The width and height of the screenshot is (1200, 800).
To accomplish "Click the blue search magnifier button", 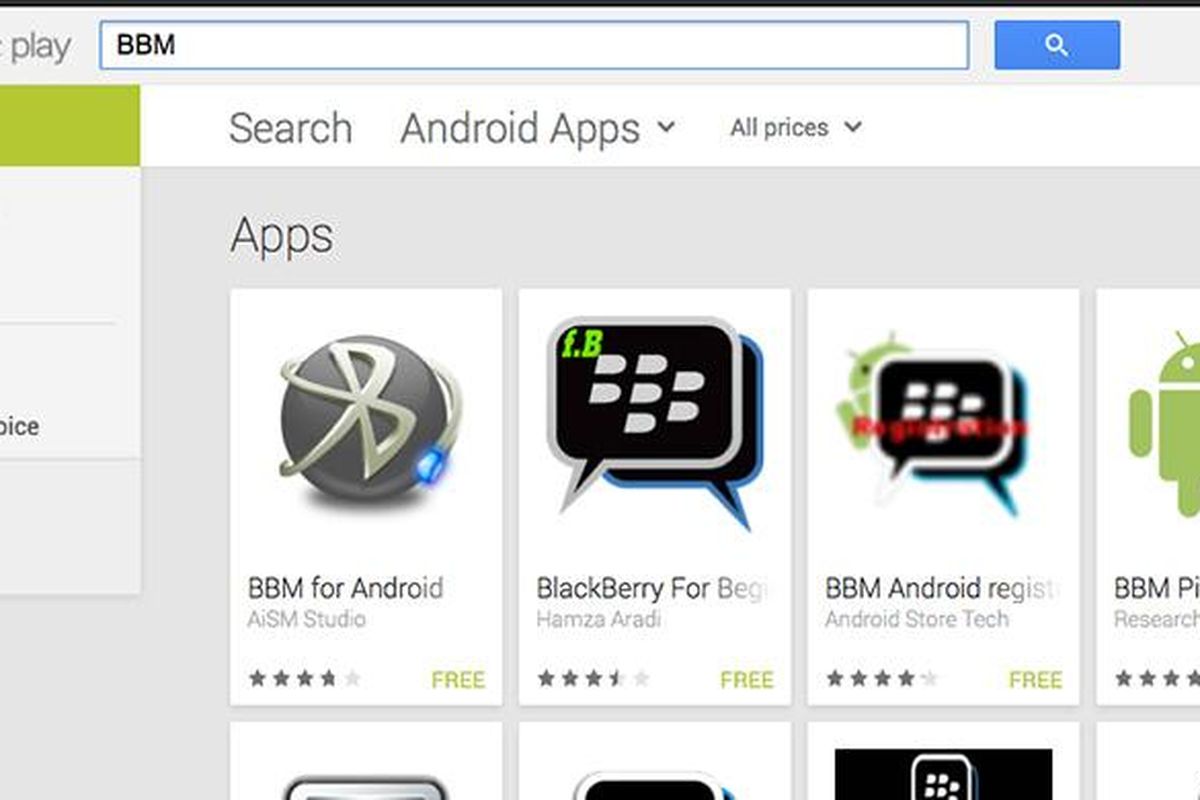I will 1057,45.
